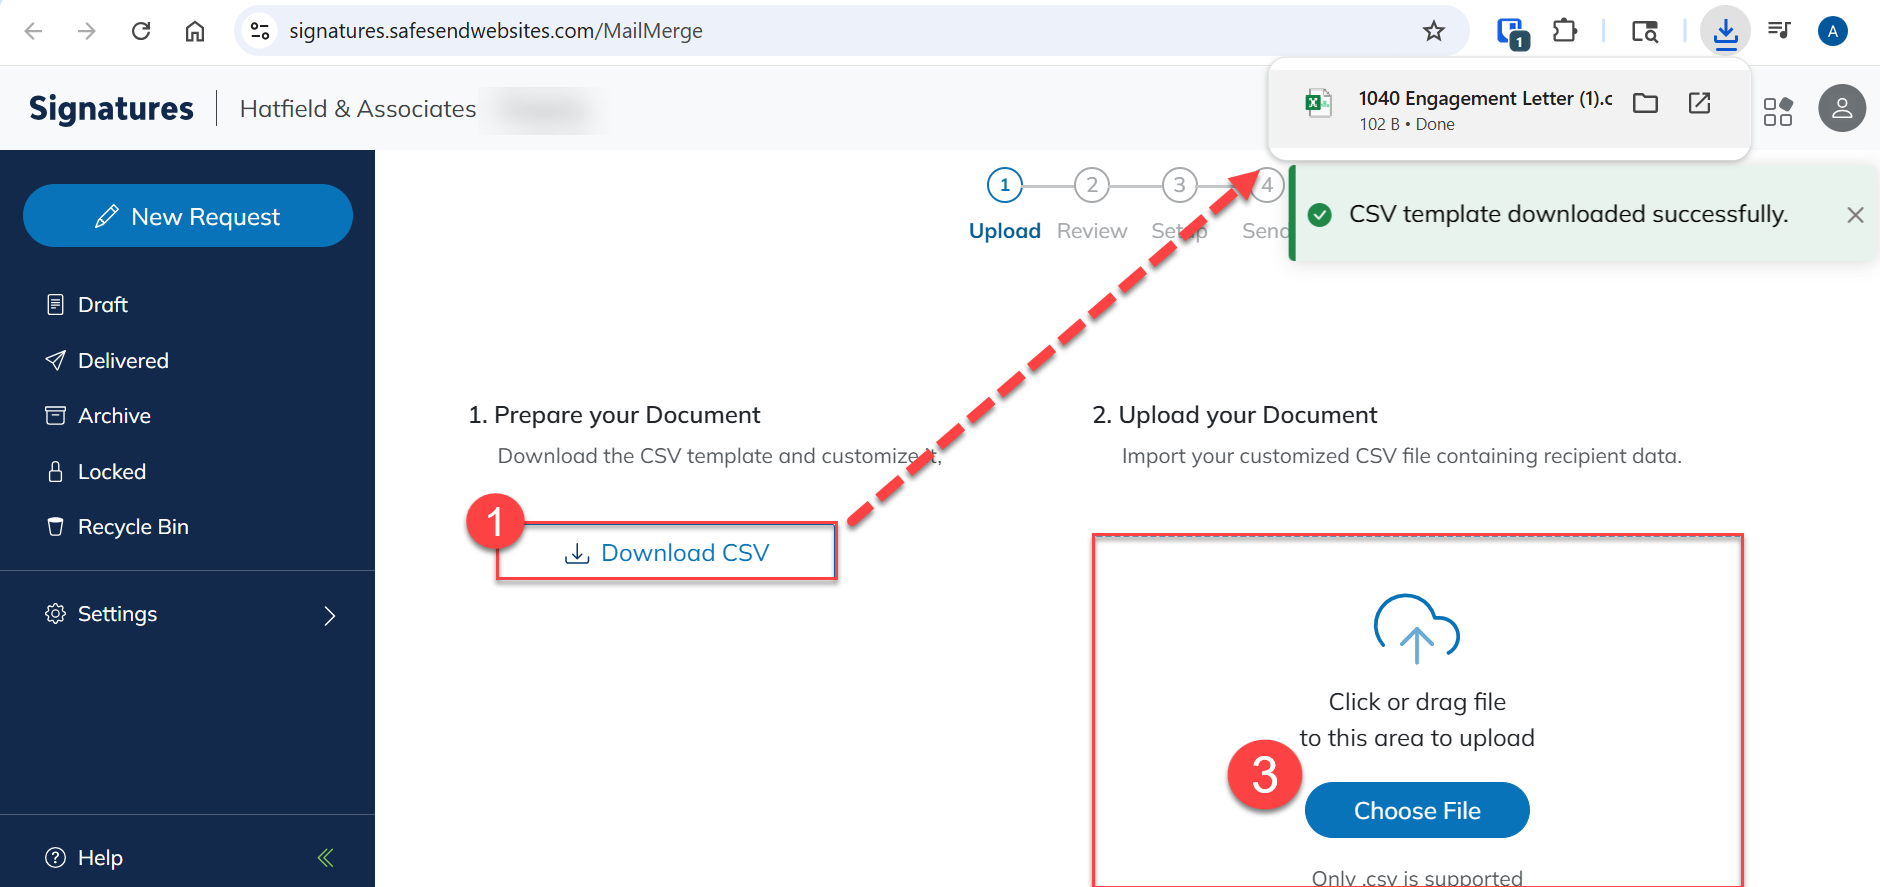Collapse sidebar with double chevron icon
This screenshot has height=887, width=1880.
click(325, 857)
